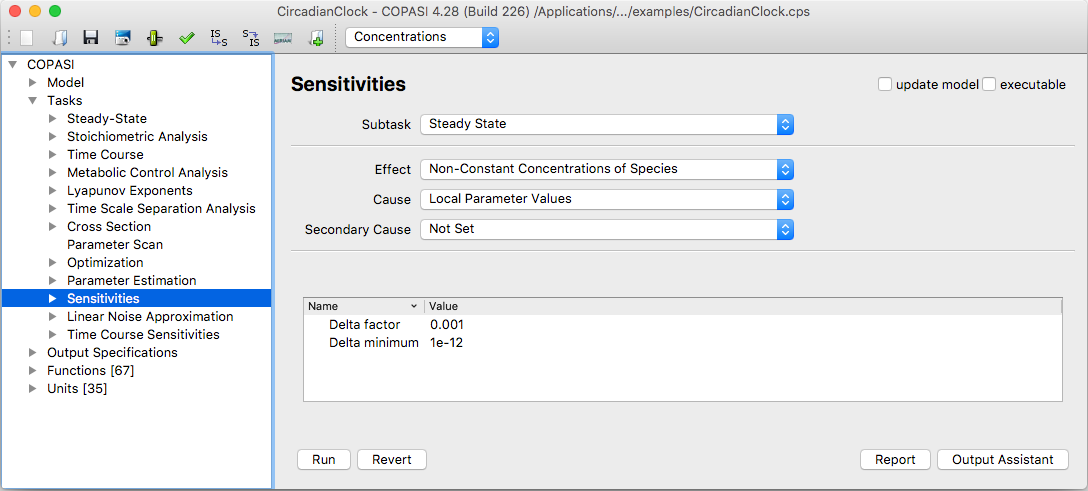Click the Run button
The height and width of the screenshot is (491, 1088).
coord(323,459)
